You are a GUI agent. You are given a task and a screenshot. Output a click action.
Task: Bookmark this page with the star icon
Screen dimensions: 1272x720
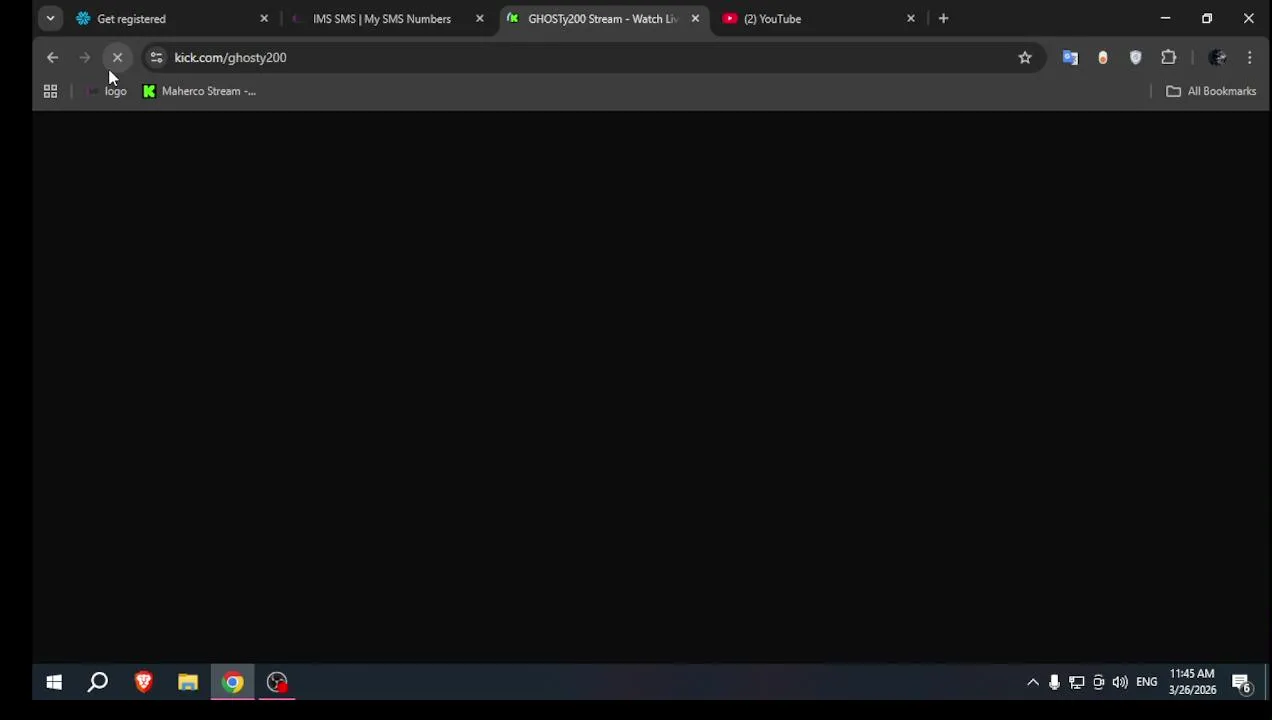1025,58
